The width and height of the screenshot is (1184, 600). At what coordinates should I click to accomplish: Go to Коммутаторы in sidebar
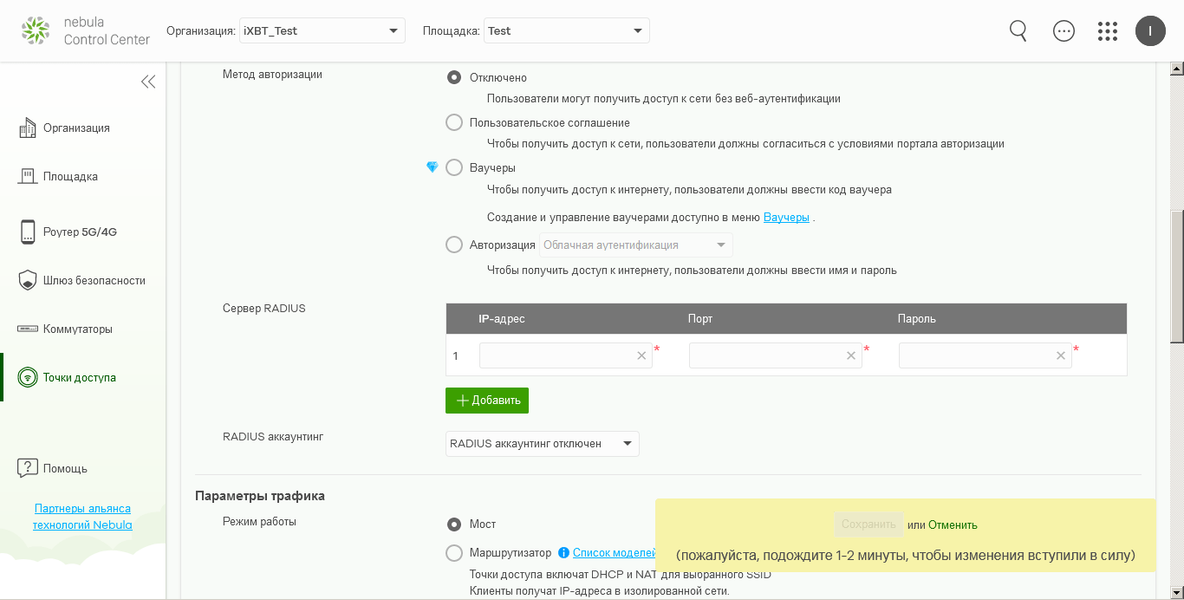click(77, 329)
